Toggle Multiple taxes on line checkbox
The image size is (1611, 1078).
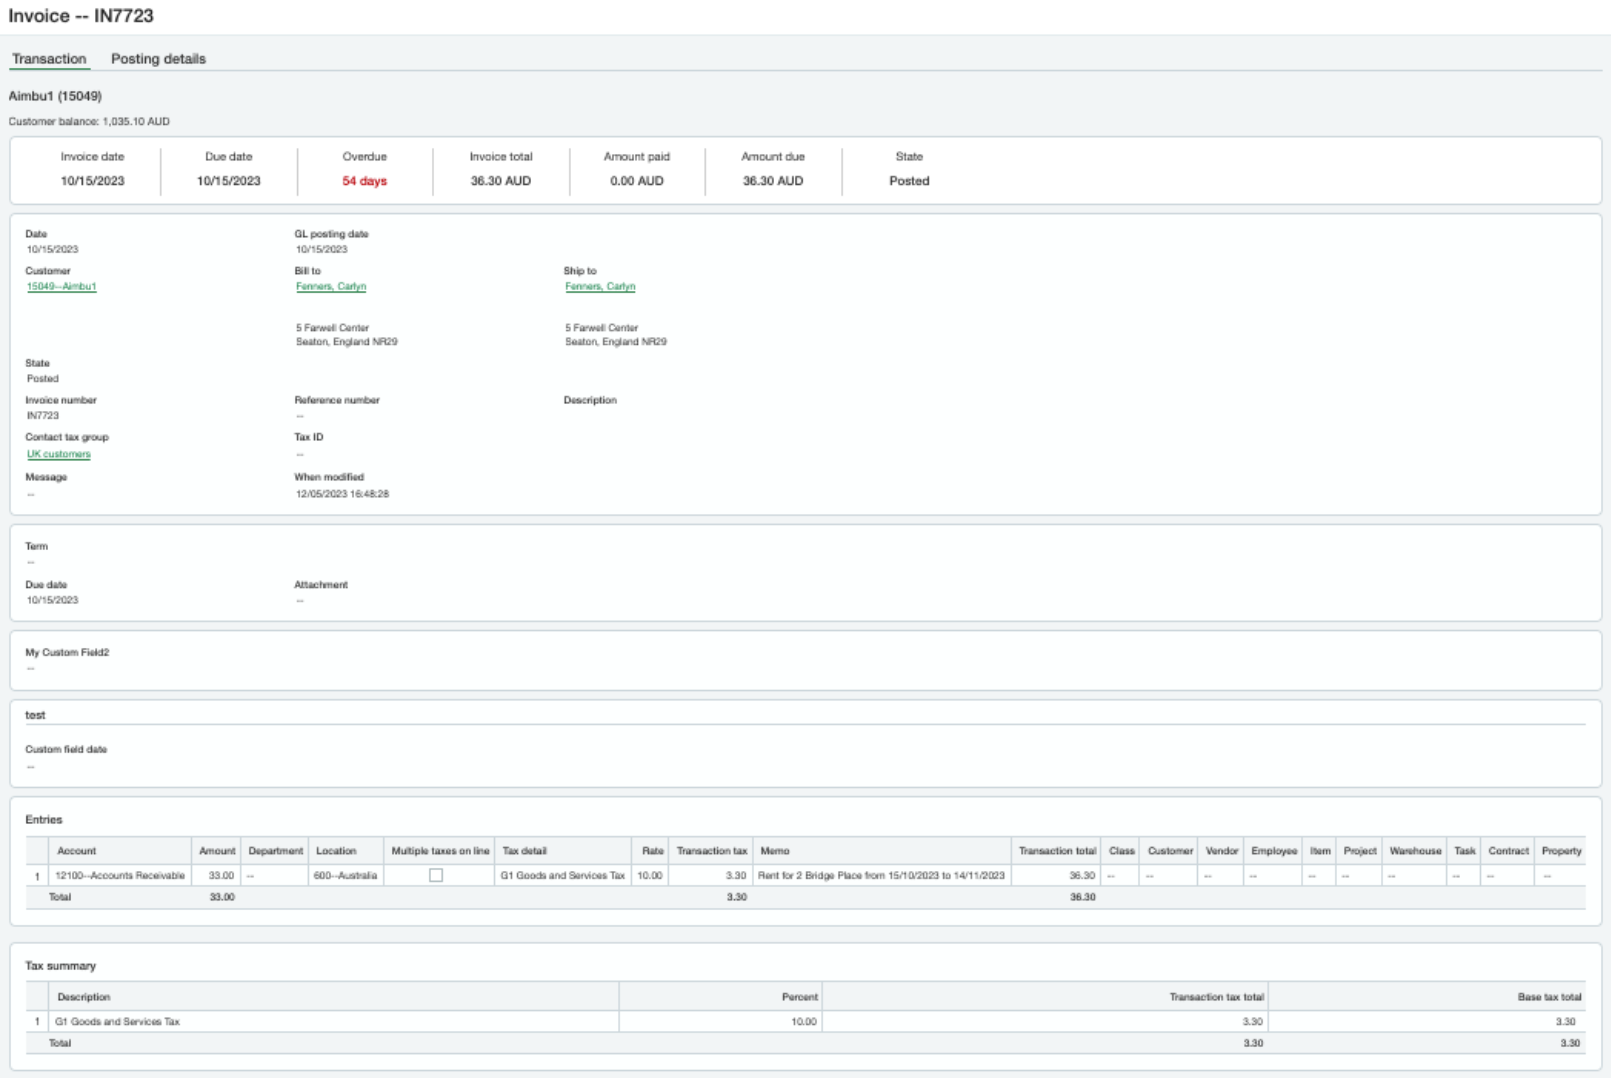tap(436, 875)
